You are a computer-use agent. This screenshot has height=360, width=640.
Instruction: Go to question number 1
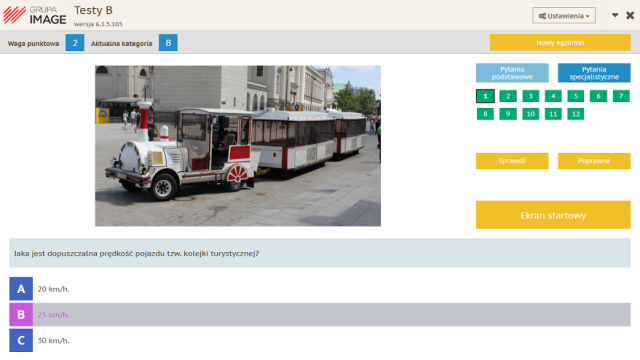(x=485, y=96)
